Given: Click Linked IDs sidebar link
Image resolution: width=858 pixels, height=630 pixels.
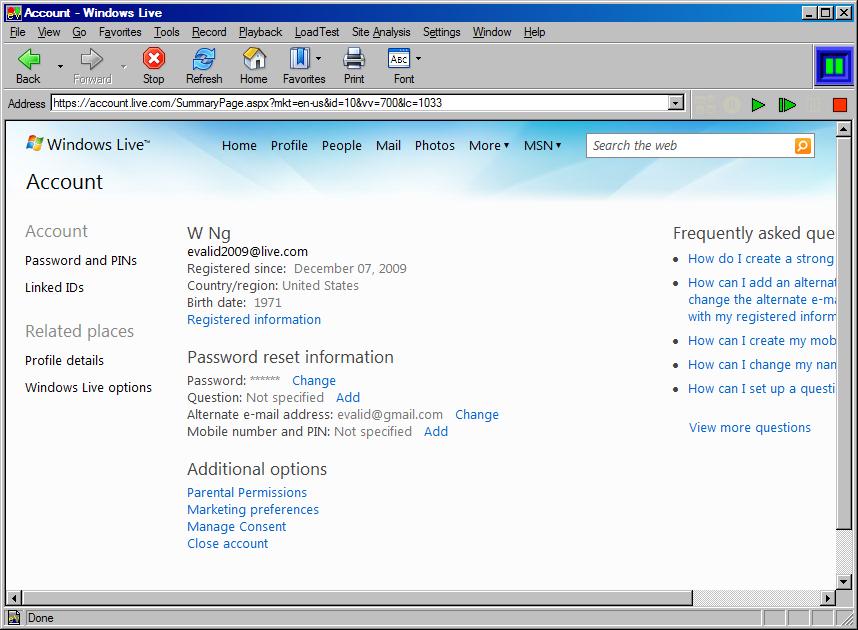Looking at the screenshot, I should 54,287.
